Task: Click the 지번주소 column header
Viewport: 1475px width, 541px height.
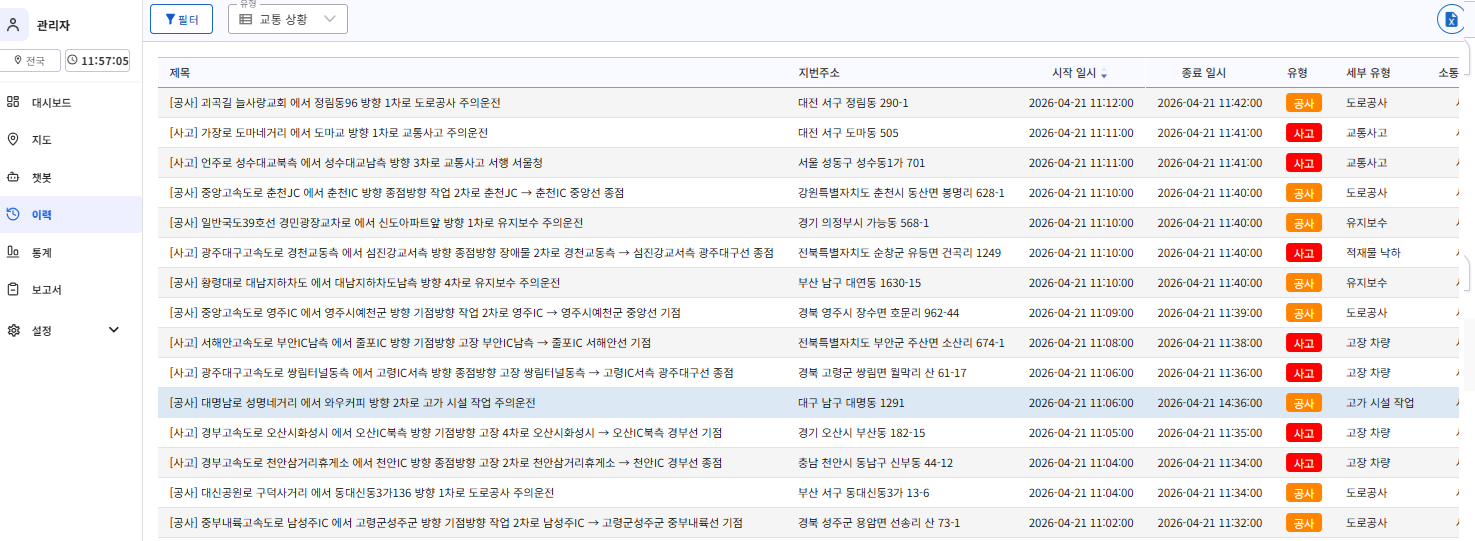Action: 819,73
